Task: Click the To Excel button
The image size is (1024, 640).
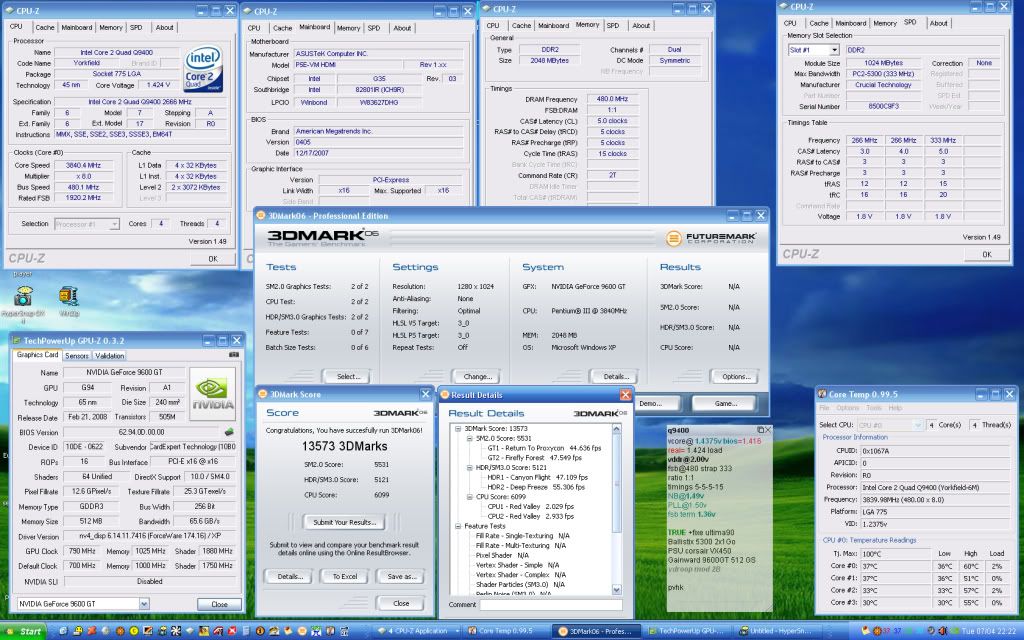Action: [x=344, y=576]
